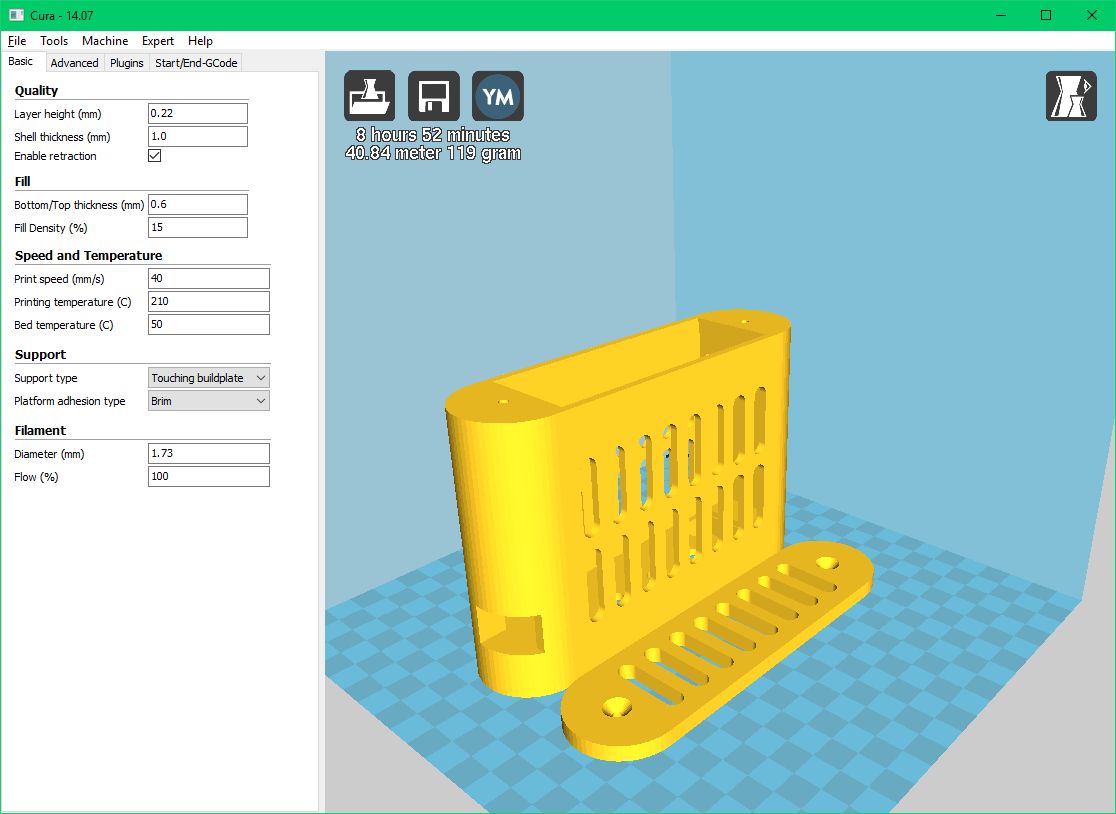Click the Printing temperature input field
The height and width of the screenshot is (814, 1116).
click(209, 301)
